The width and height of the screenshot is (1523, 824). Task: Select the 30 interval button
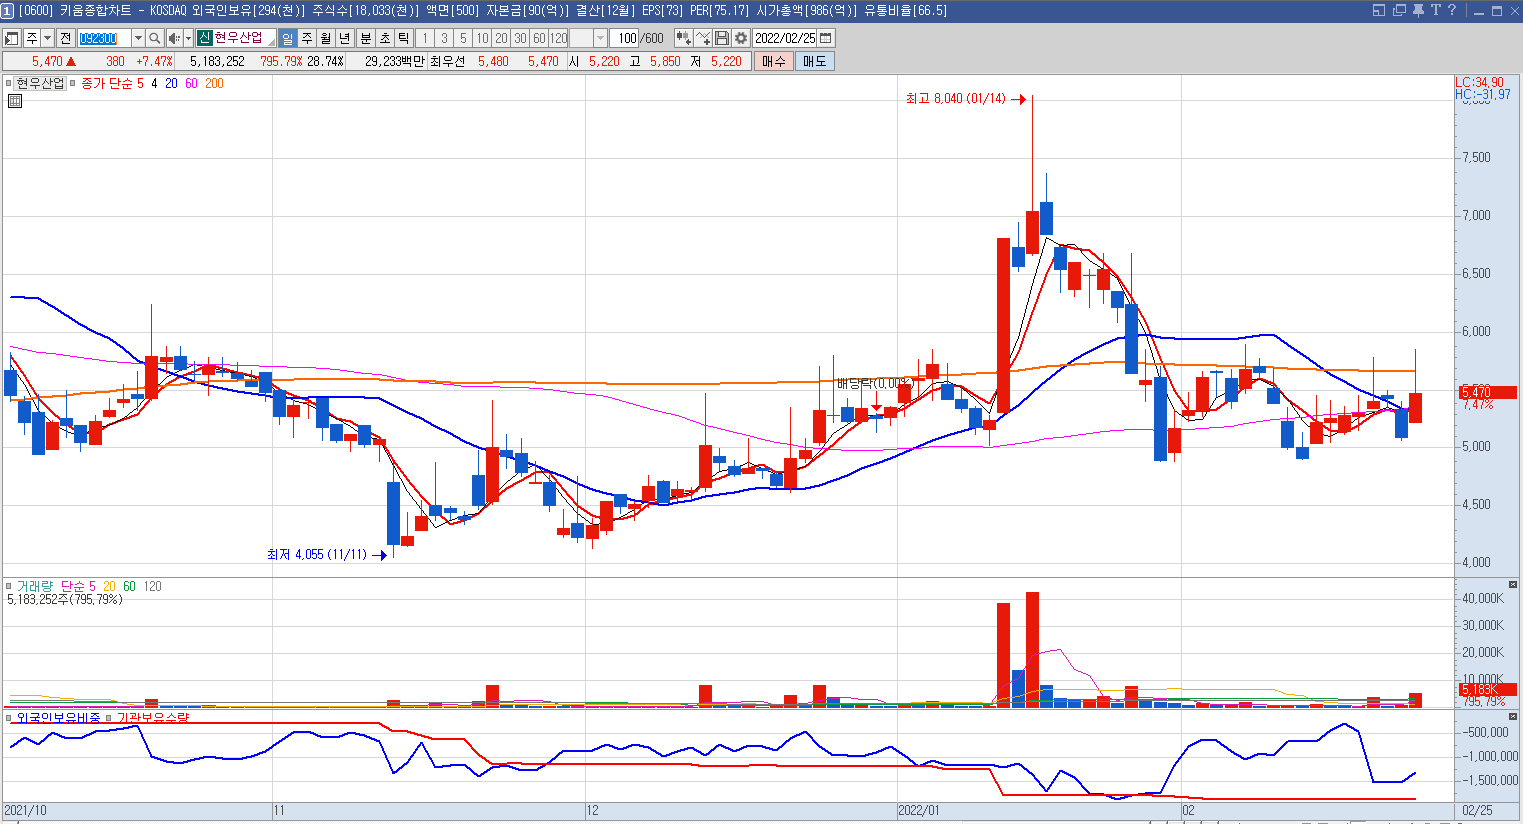(520, 38)
